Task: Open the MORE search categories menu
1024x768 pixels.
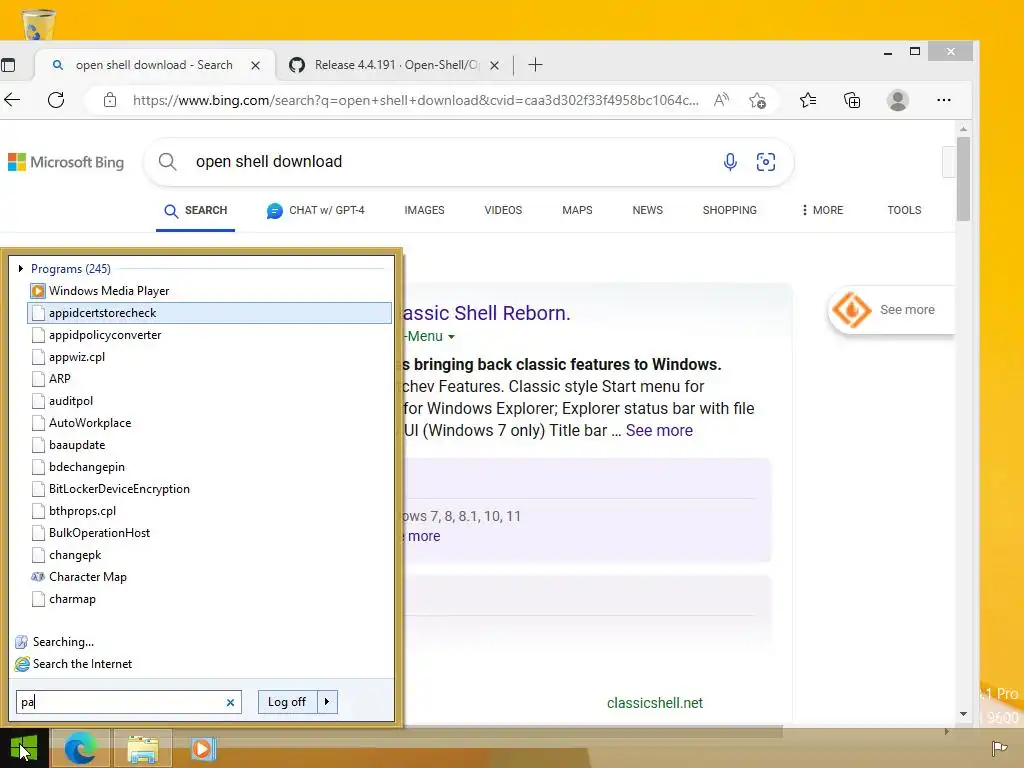Action: point(822,210)
